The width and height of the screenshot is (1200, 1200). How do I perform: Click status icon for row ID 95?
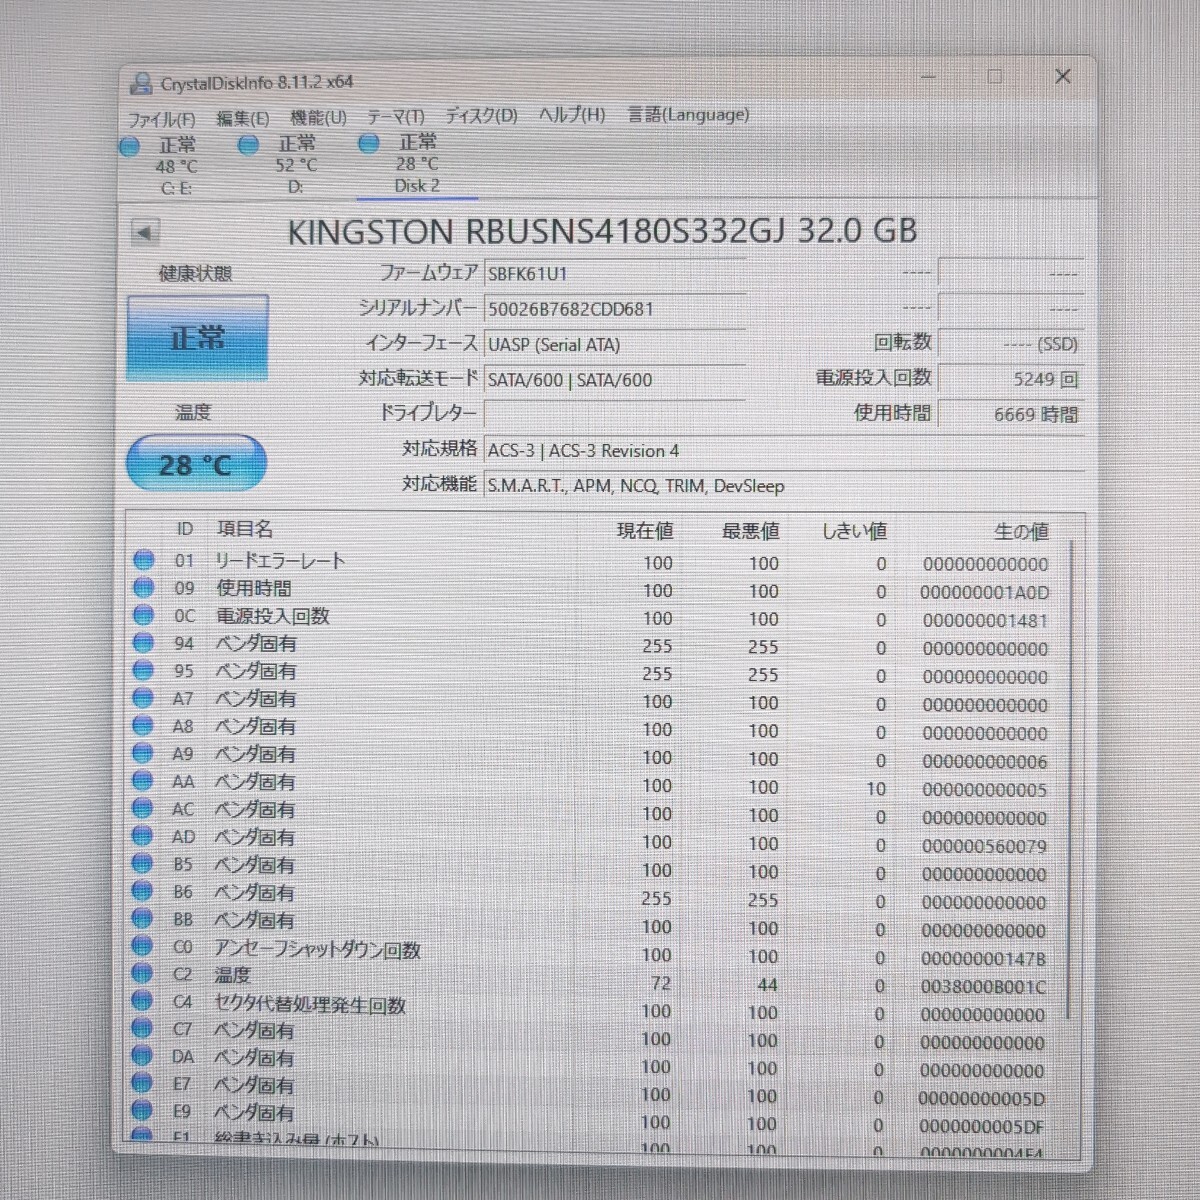click(x=143, y=670)
